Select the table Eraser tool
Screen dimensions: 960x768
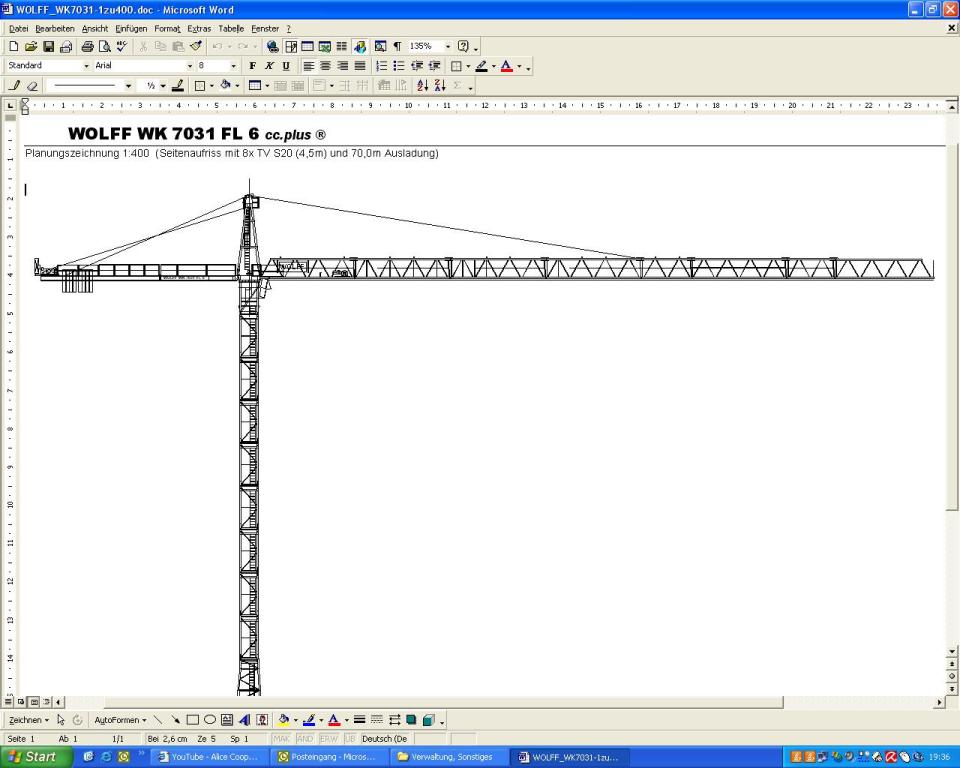(x=32, y=86)
